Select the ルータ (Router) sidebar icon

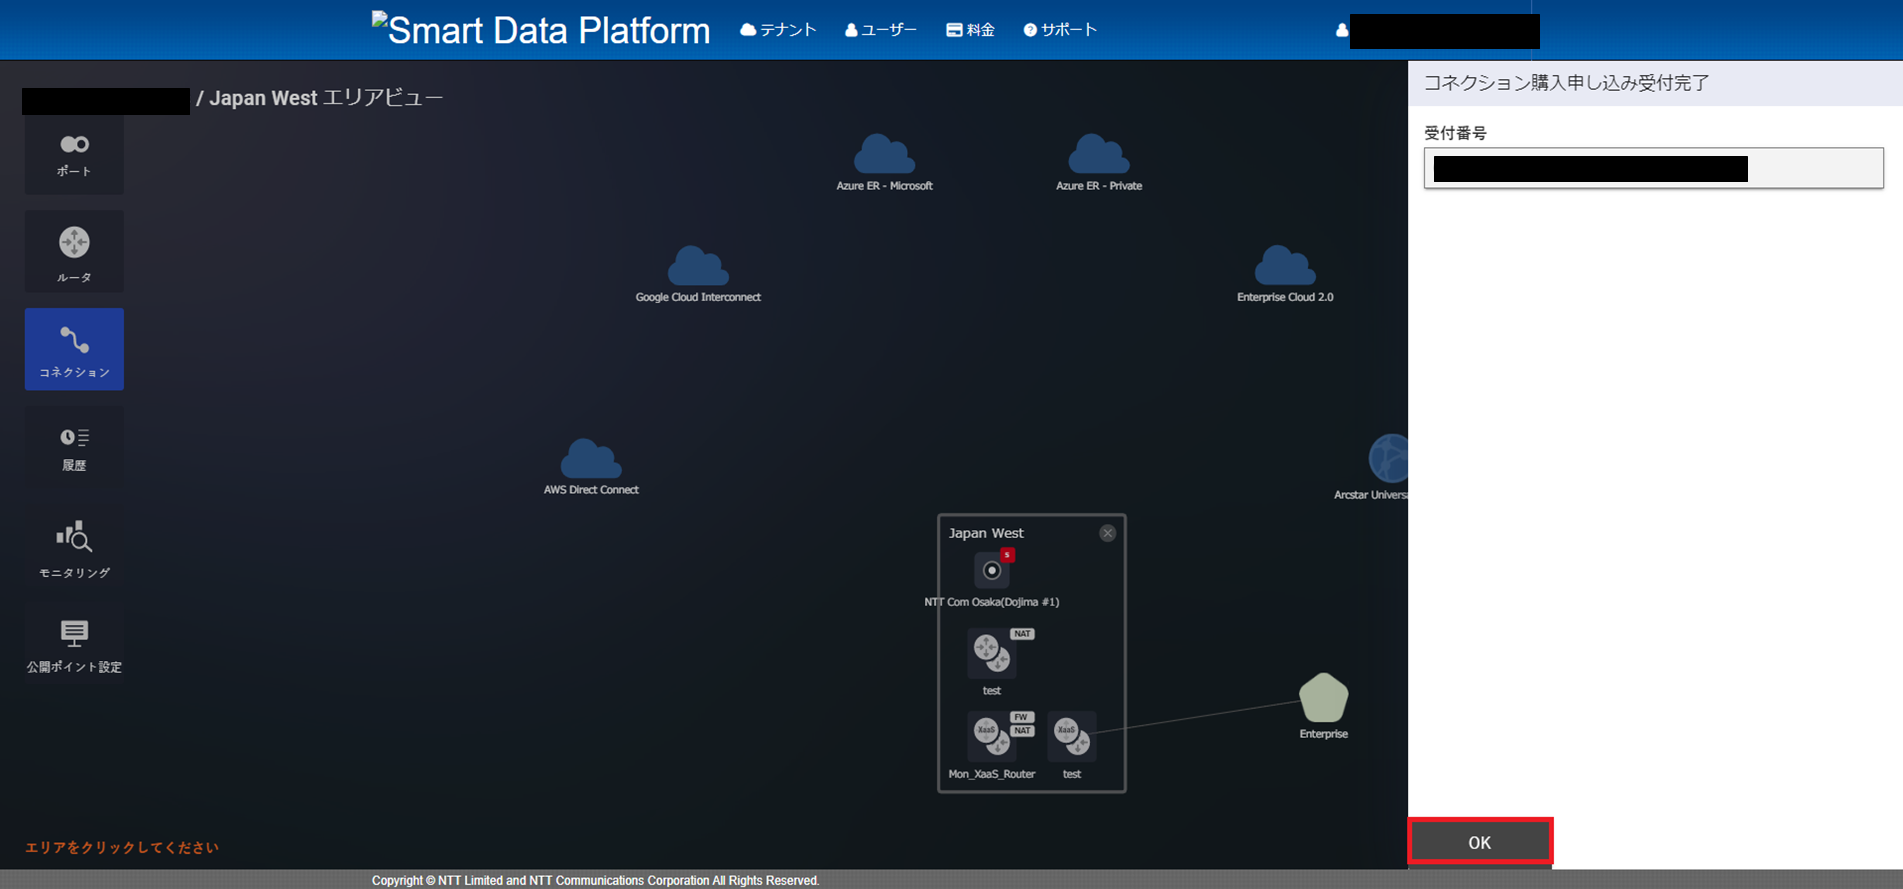pyautogui.click(x=74, y=252)
